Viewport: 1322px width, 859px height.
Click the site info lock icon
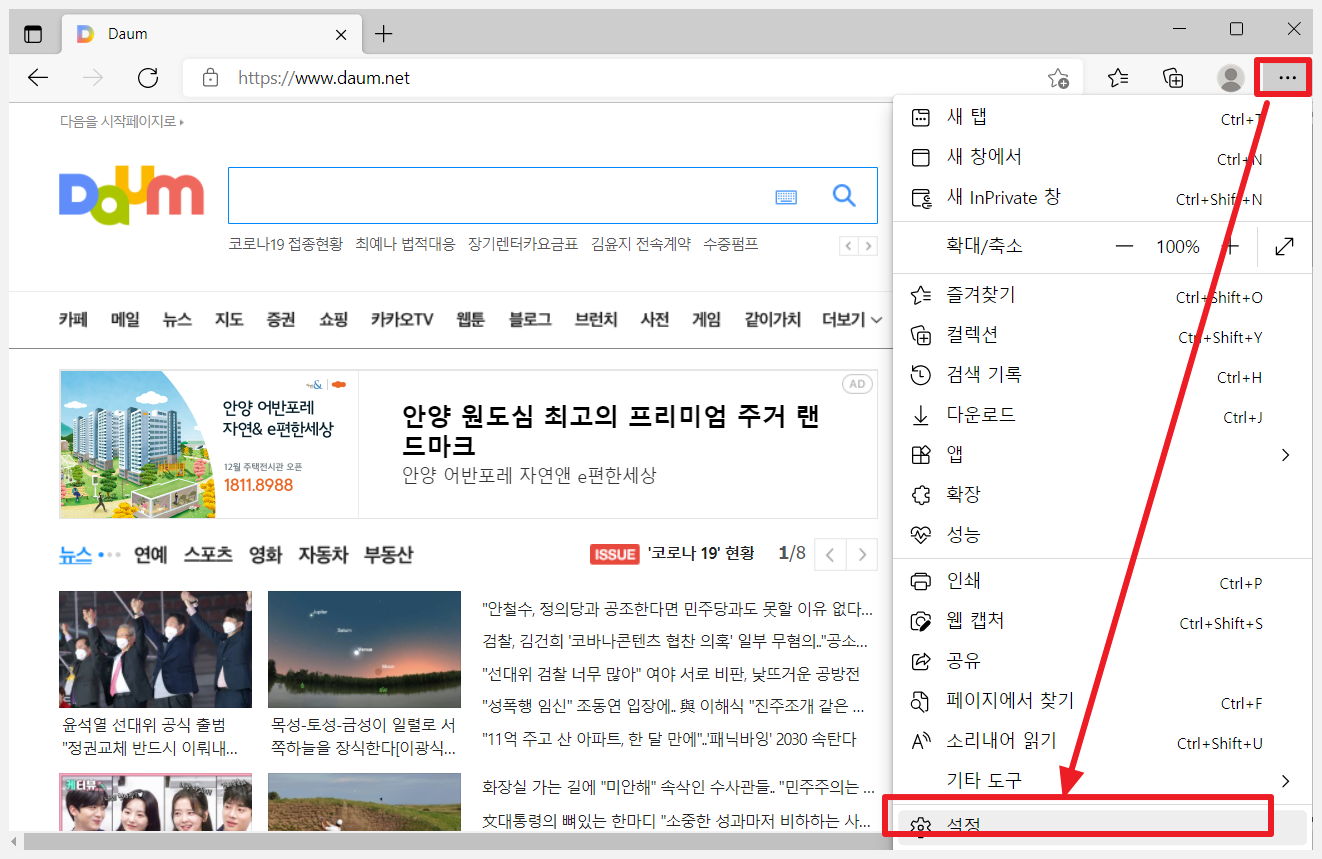pos(210,78)
